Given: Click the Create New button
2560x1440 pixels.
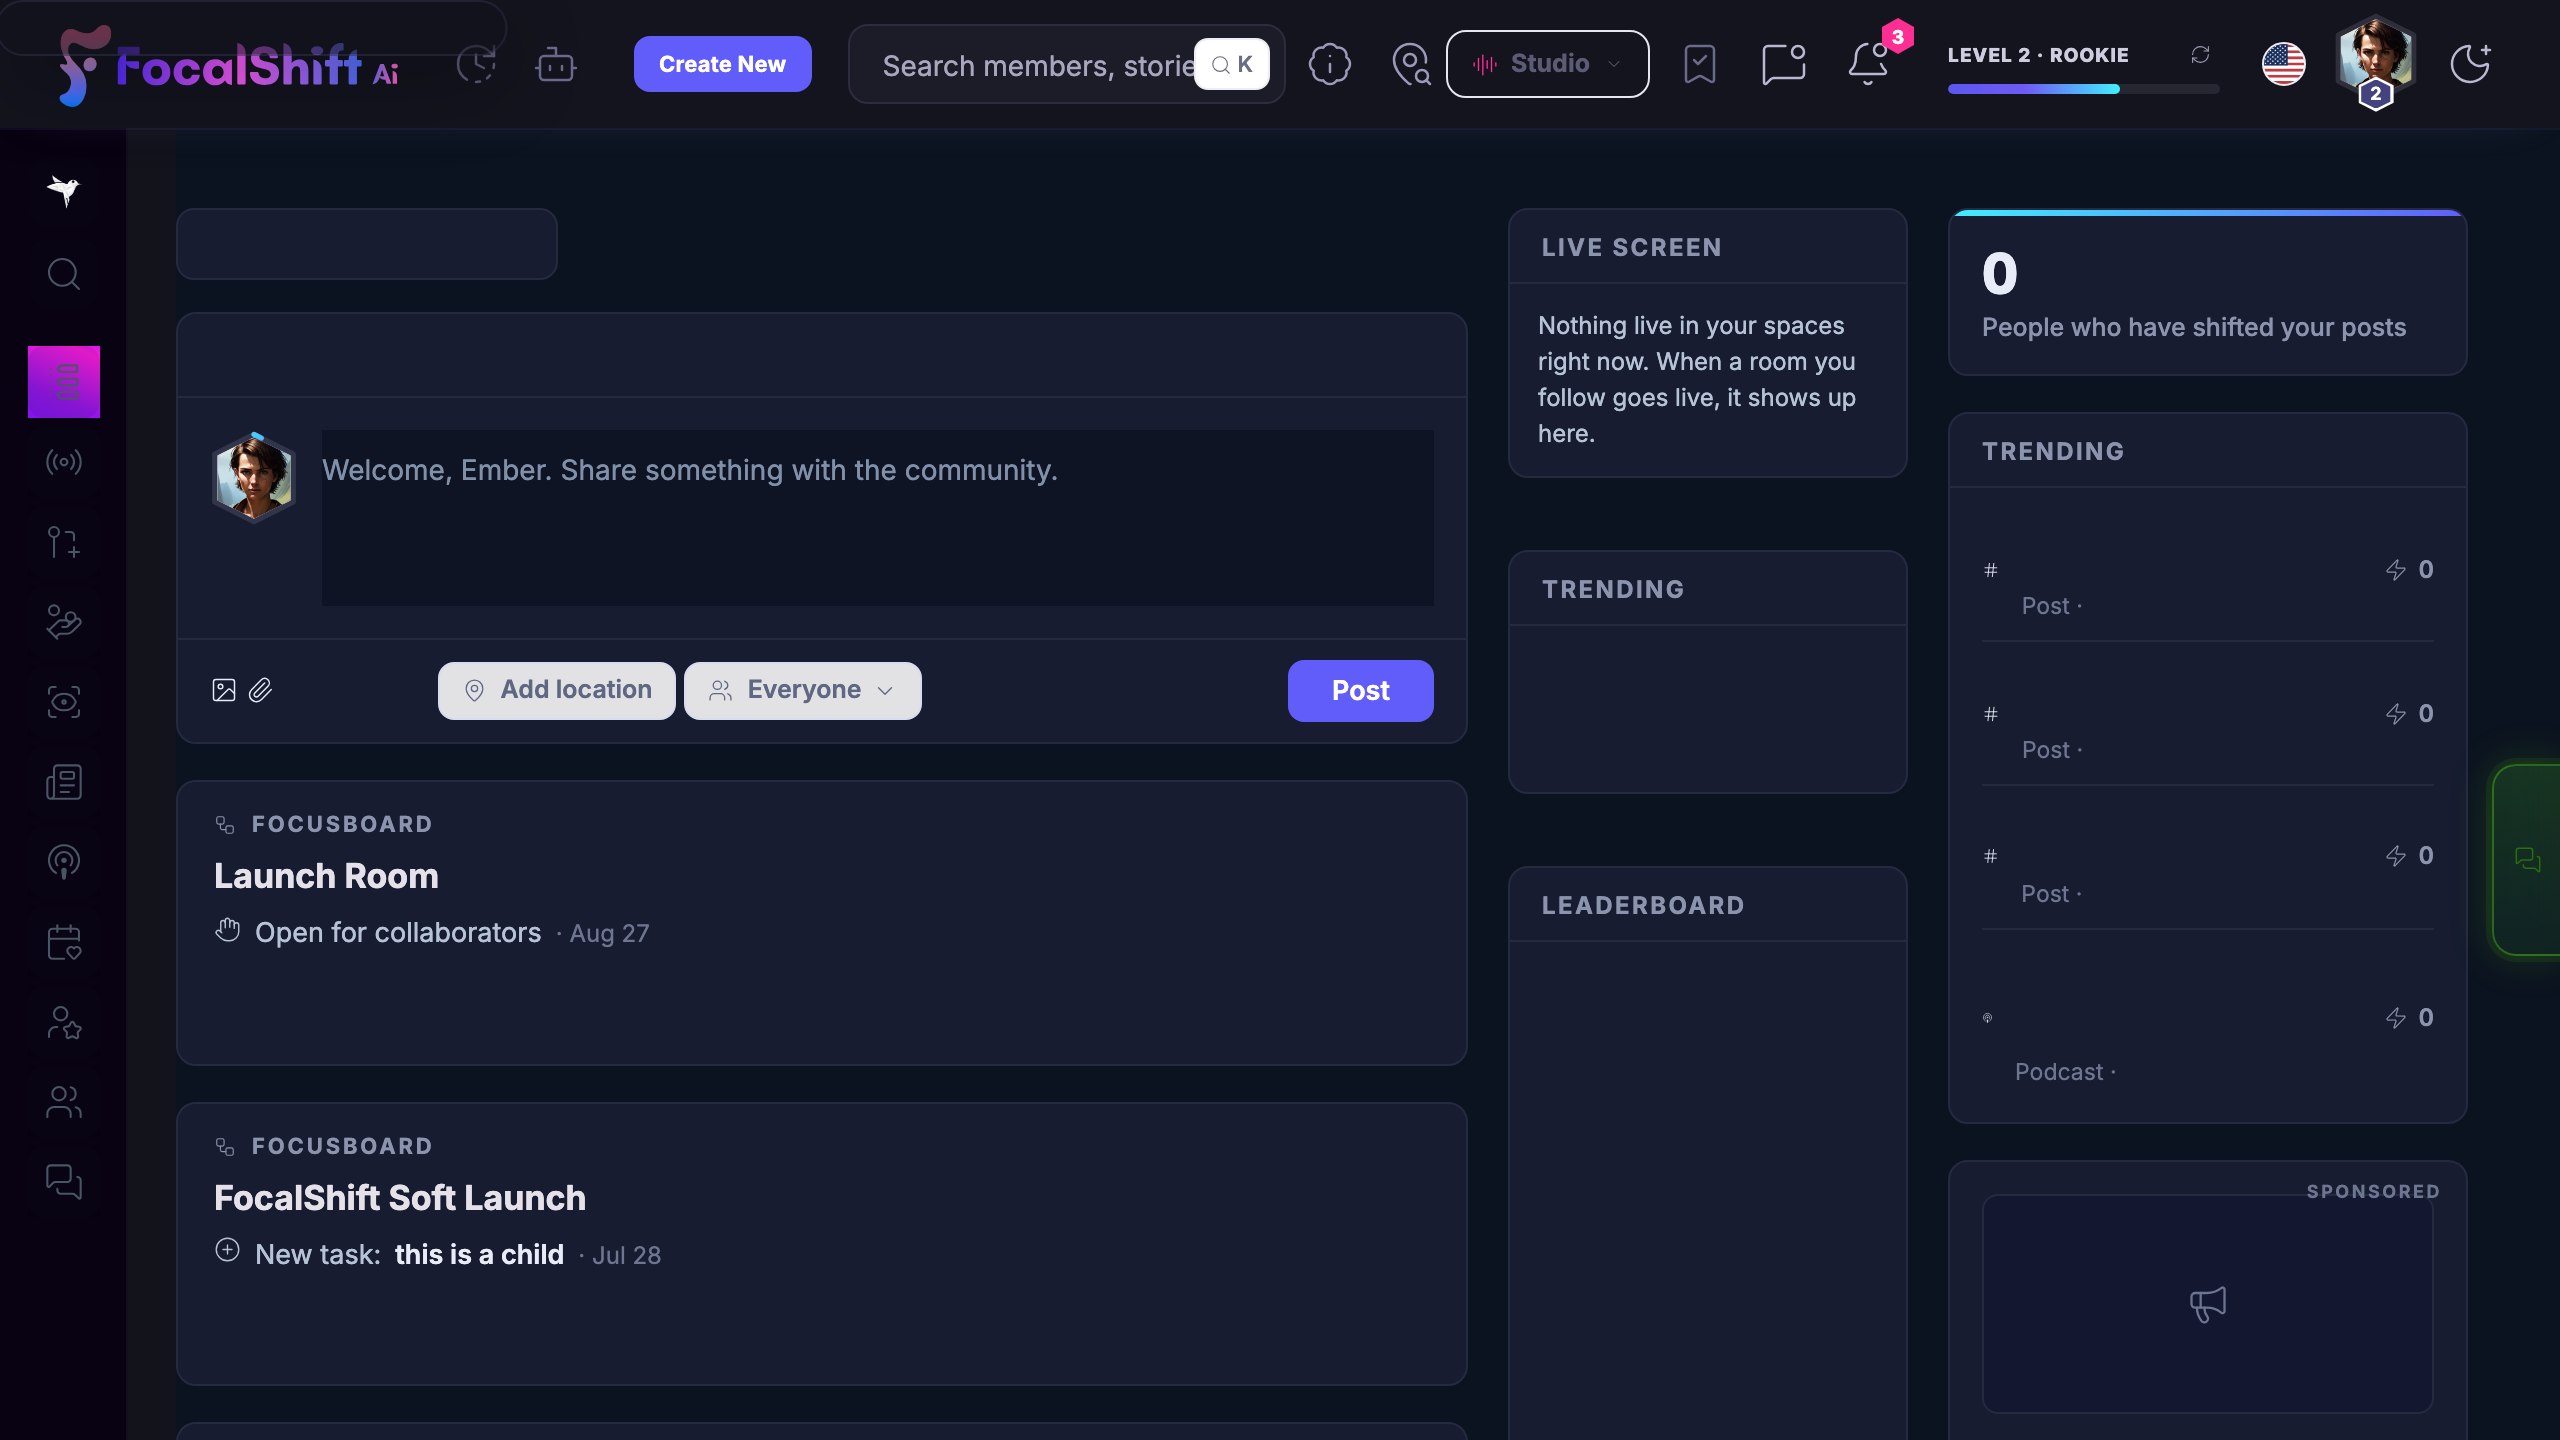Looking at the screenshot, I should click(722, 64).
